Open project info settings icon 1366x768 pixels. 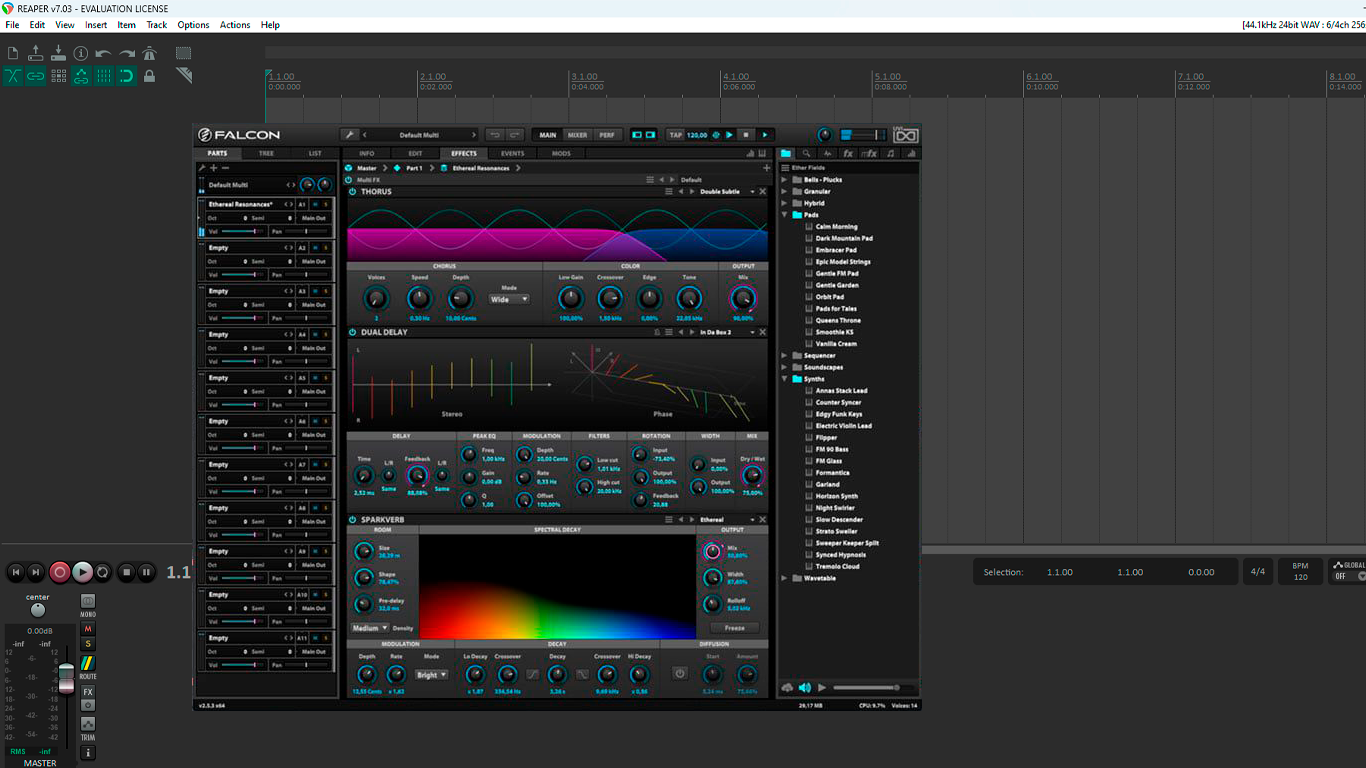[81, 53]
